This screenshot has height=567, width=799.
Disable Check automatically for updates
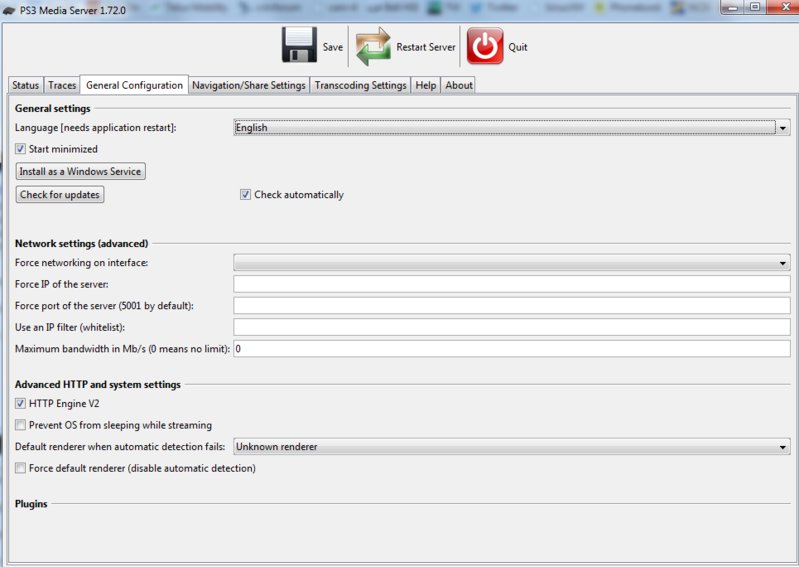pyautogui.click(x=246, y=194)
